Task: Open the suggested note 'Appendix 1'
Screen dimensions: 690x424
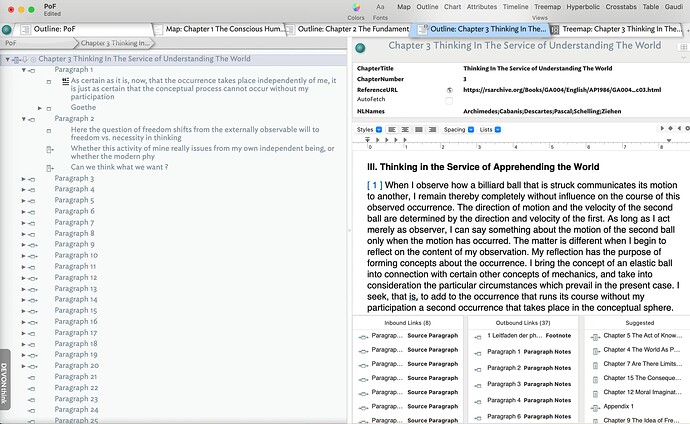Action: pyautogui.click(x=618, y=406)
